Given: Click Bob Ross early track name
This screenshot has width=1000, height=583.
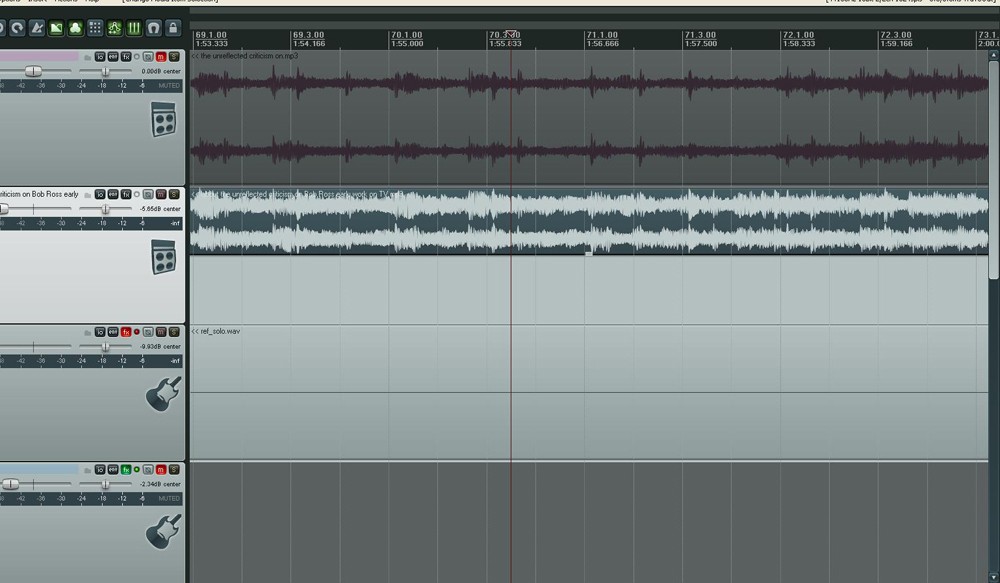Looking at the screenshot, I should pos(39,194).
